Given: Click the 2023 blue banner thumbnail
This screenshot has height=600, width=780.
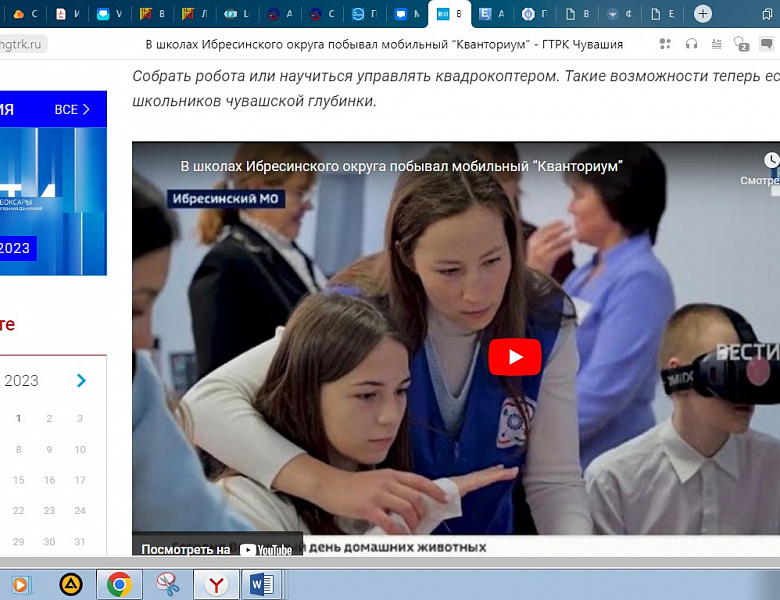Looking at the screenshot, I should coord(53,201).
